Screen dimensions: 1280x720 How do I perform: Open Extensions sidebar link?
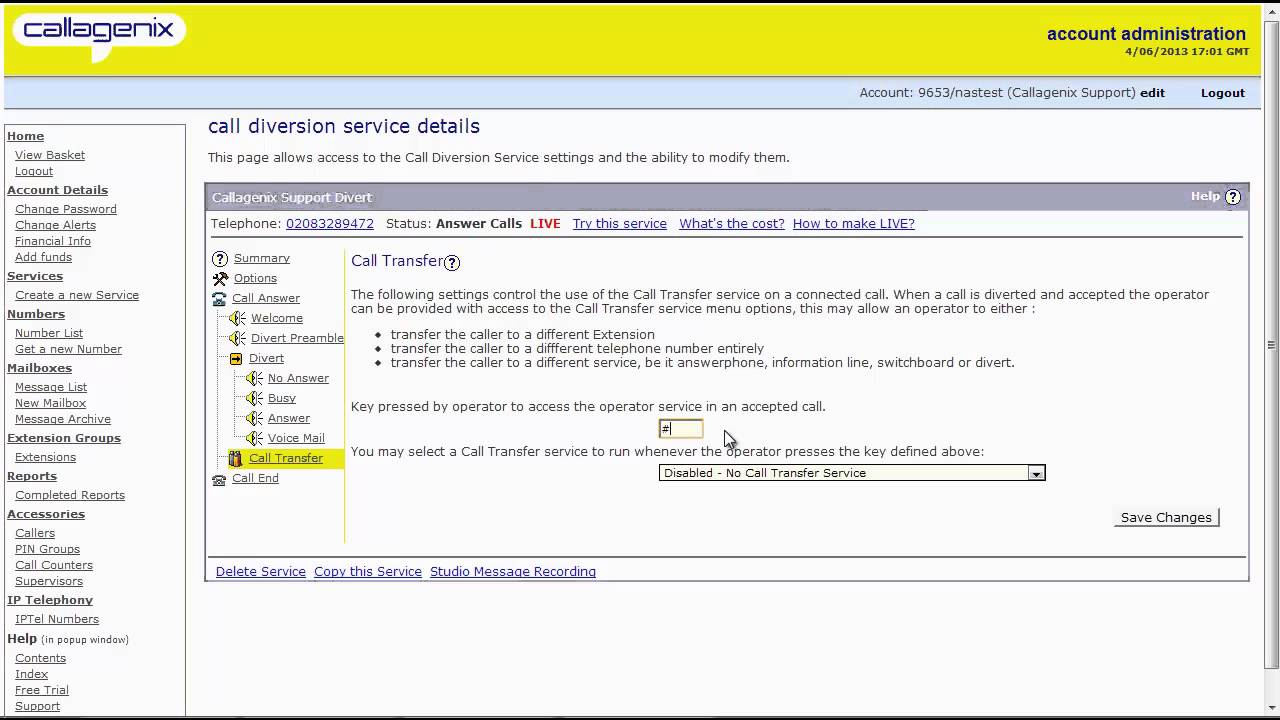coord(46,457)
